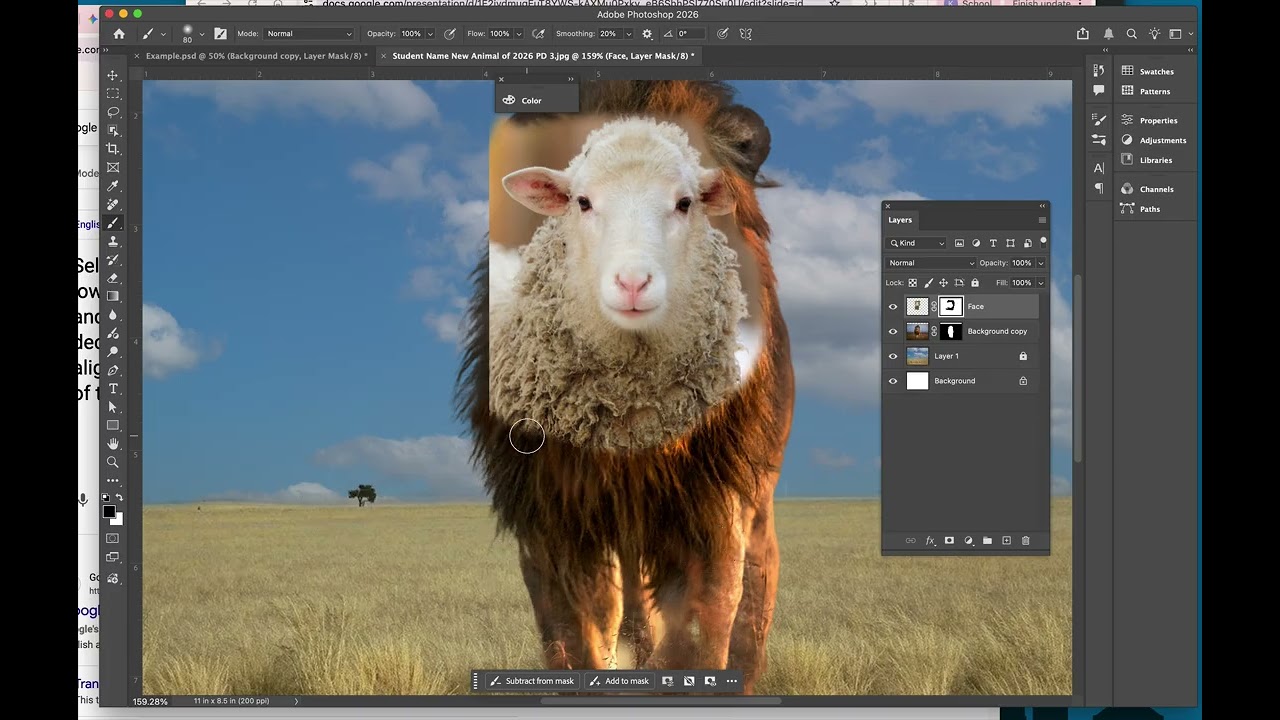Viewport: 1280px width, 720px height.
Task: Toggle visibility of Layer 1
Action: (x=893, y=356)
